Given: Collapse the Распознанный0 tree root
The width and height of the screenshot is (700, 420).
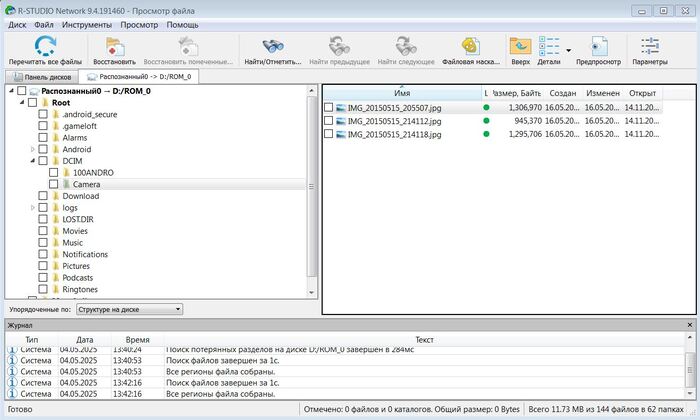Looking at the screenshot, I should click(x=11, y=91).
